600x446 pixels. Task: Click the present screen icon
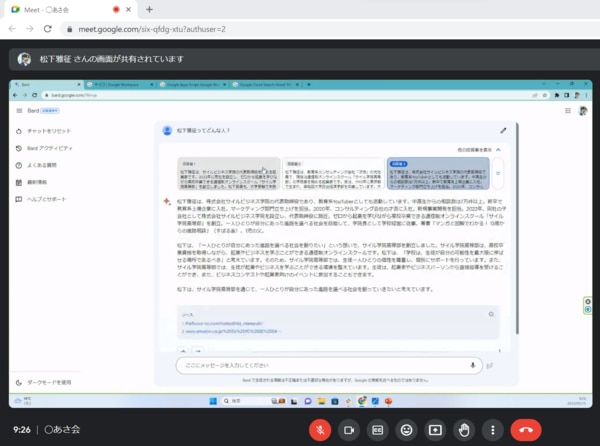pos(435,429)
